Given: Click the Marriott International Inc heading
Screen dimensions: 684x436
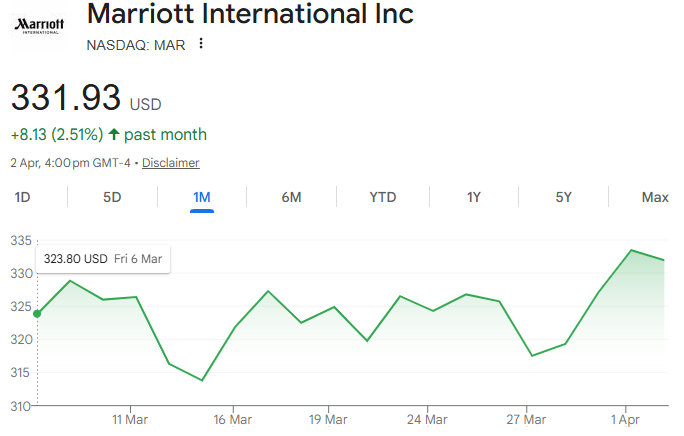Looking at the screenshot, I should tap(250, 15).
